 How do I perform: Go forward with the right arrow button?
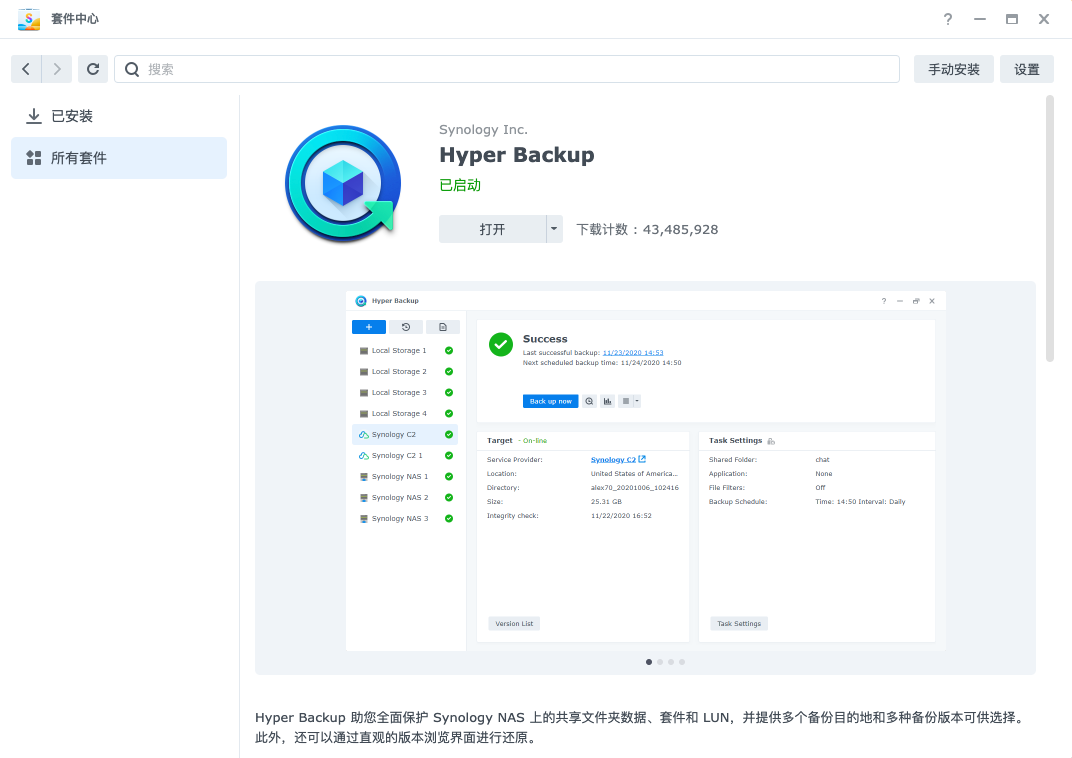[x=57, y=69]
